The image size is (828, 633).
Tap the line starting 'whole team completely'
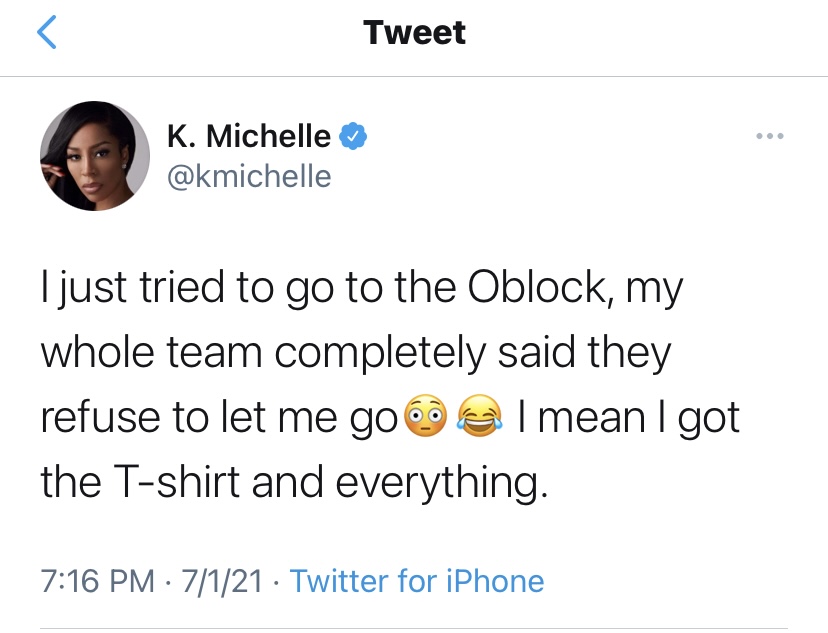click(x=356, y=353)
